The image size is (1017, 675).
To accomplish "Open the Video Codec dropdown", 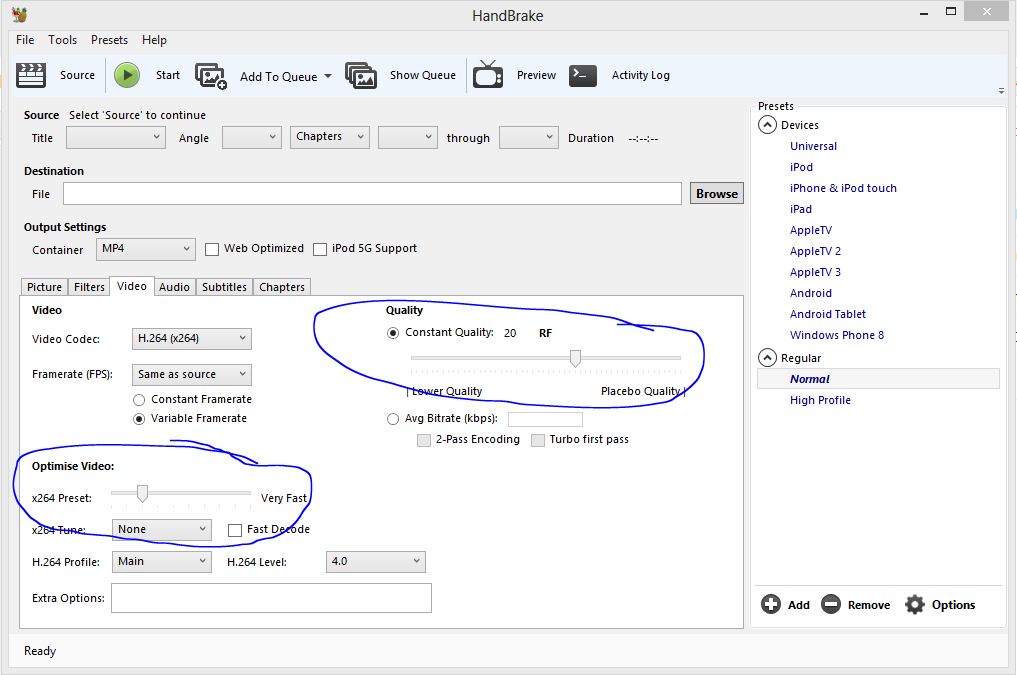I will [192, 338].
